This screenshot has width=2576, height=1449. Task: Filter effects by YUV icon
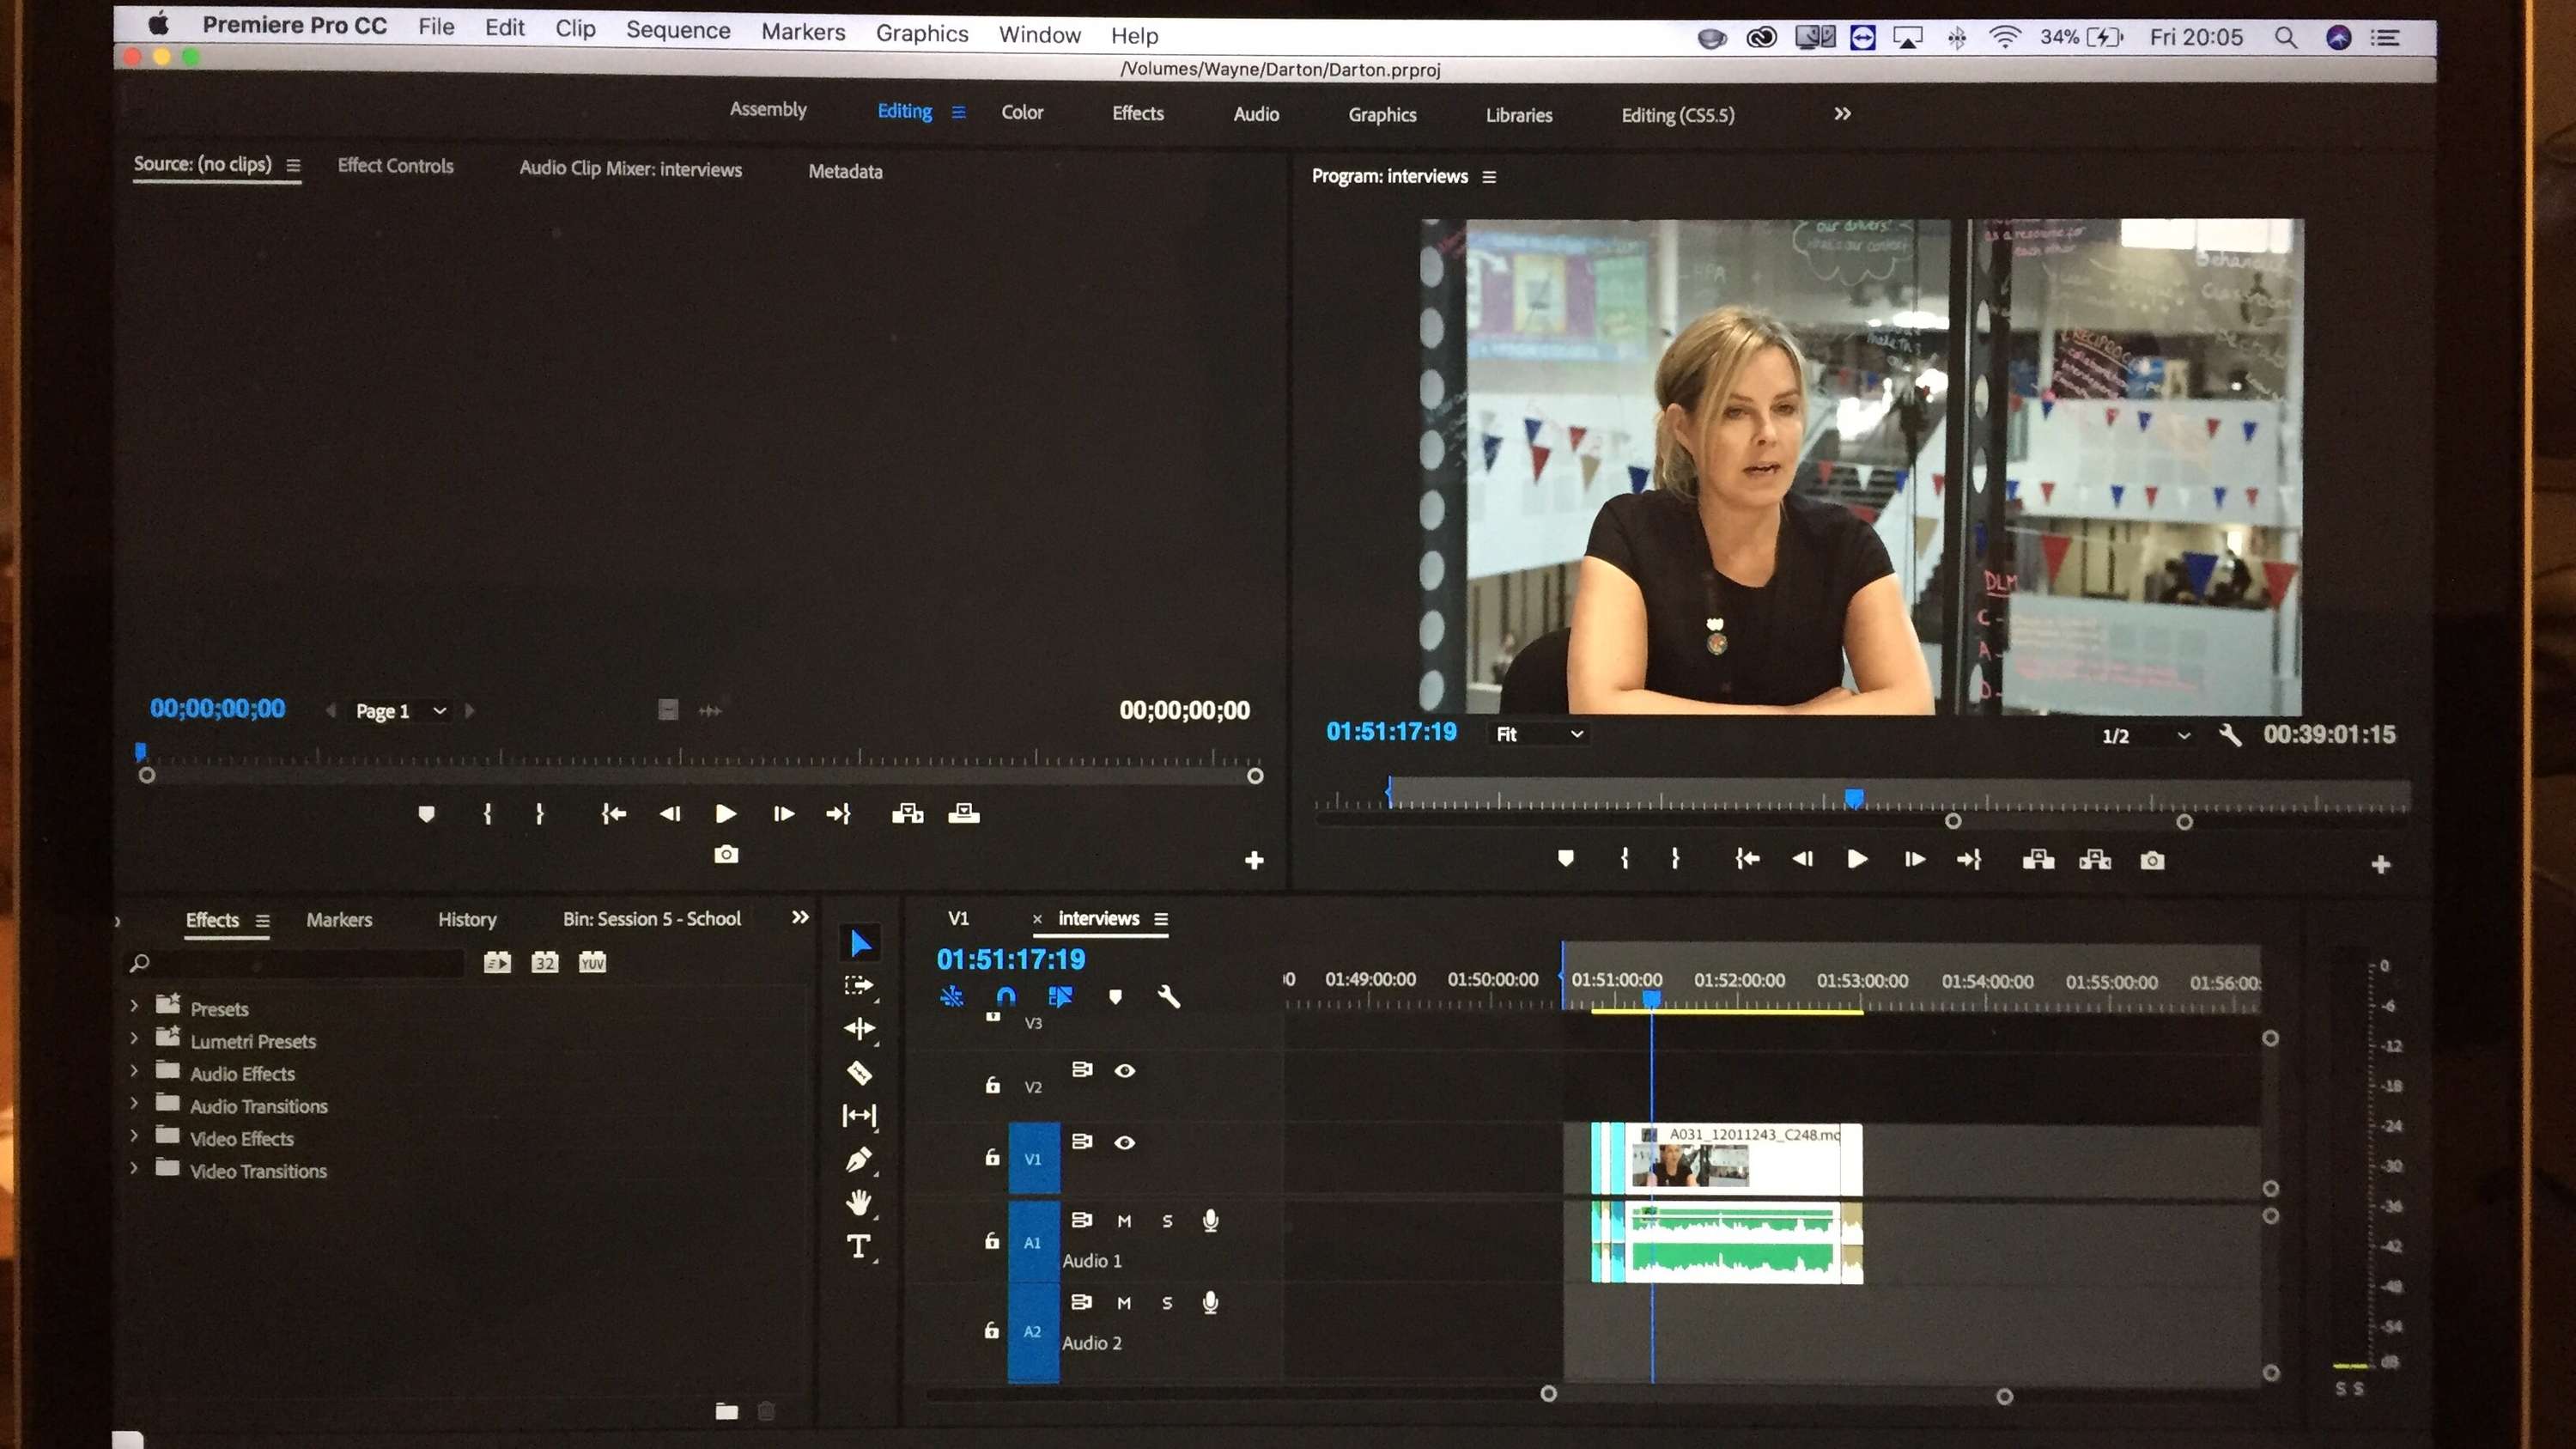tap(592, 962)
